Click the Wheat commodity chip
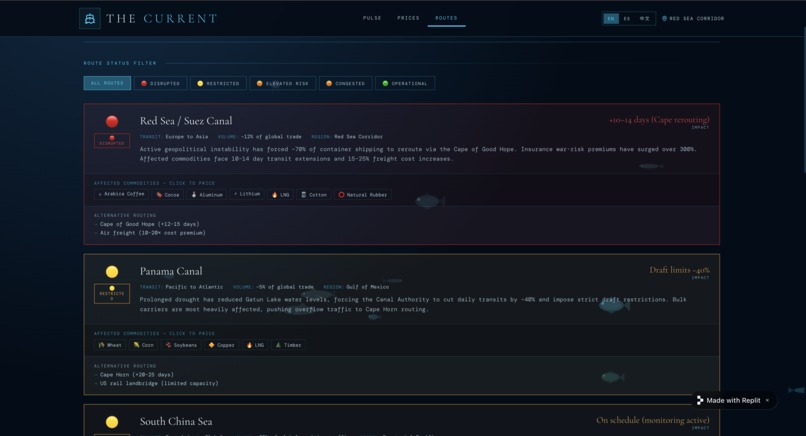This screenshot has width=806, height=436. coord(110,345)
